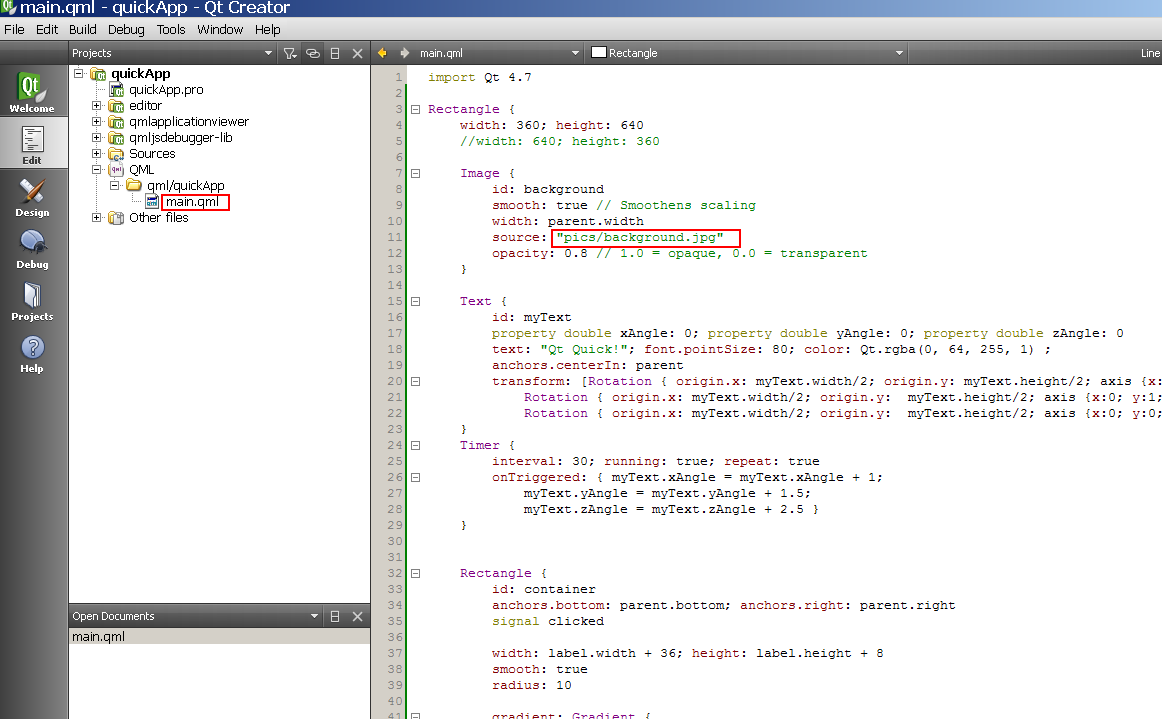The width and height of the screenshot is (1162, 719).
Task: Select the qmljsdebugger-lib tree item
Action: (x=181, y=138)
